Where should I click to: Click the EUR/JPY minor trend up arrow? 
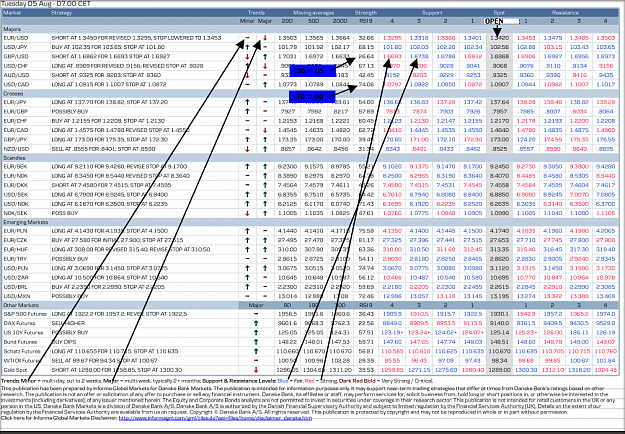[247, 102]
